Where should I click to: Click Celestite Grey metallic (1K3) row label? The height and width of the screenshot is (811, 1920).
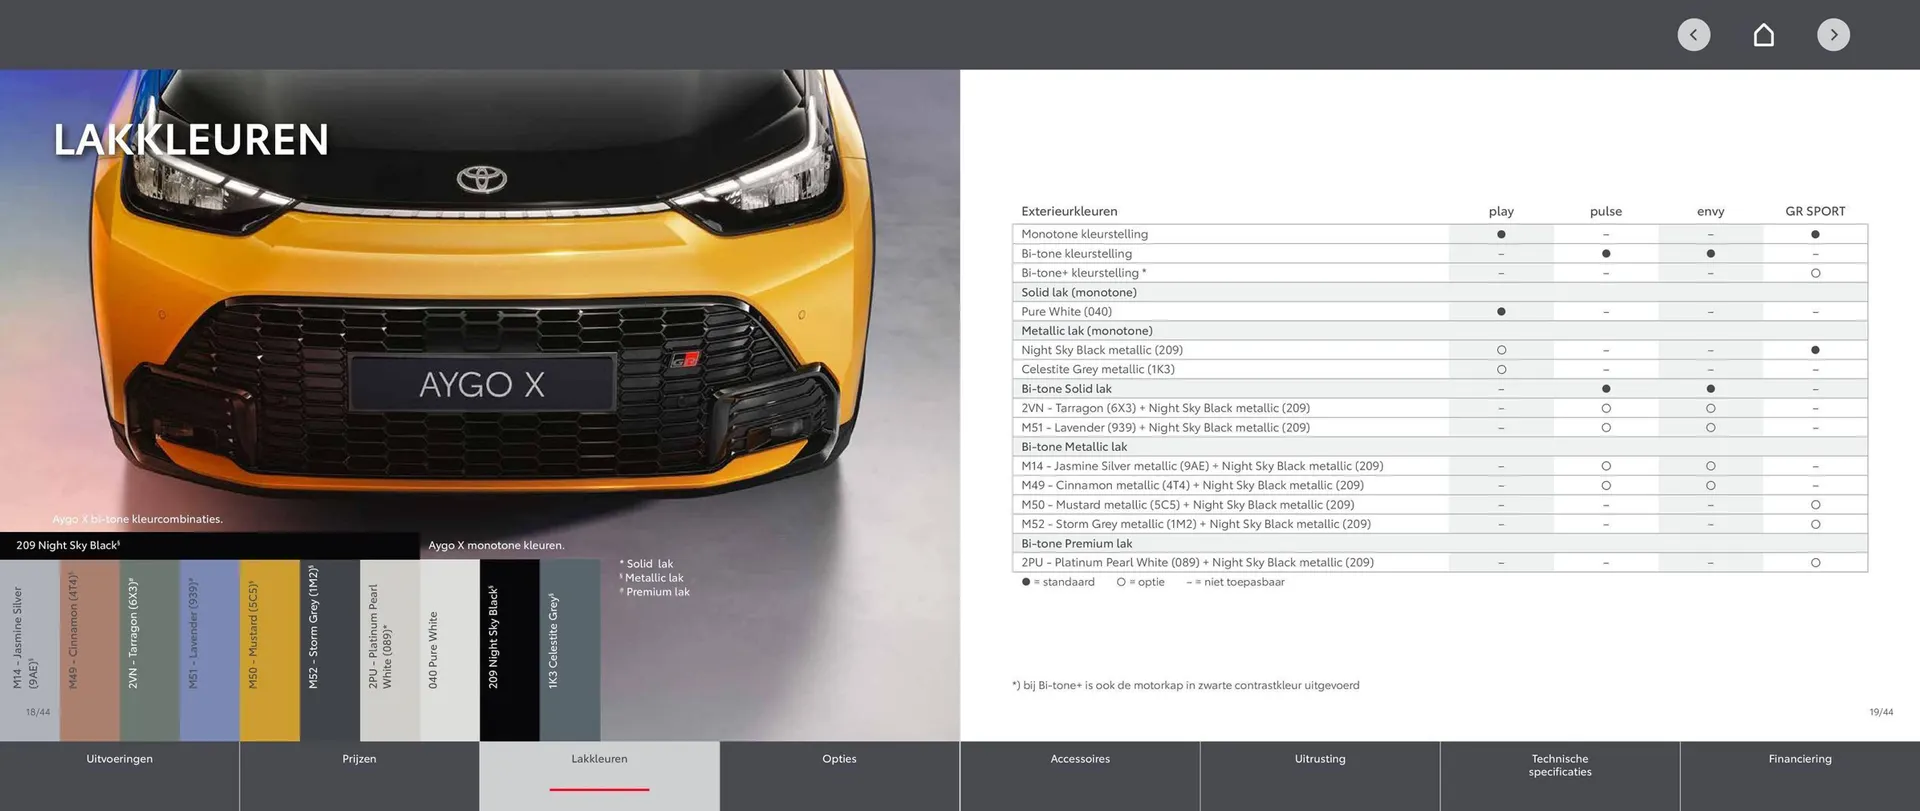pyautogui.click(x=1098, y=369)
